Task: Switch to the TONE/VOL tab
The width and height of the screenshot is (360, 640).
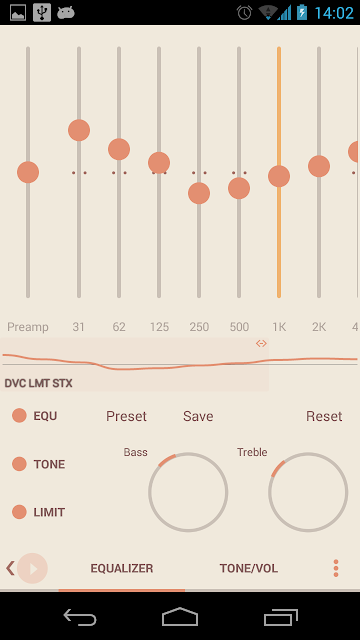Action: click(x=249, y=568)
